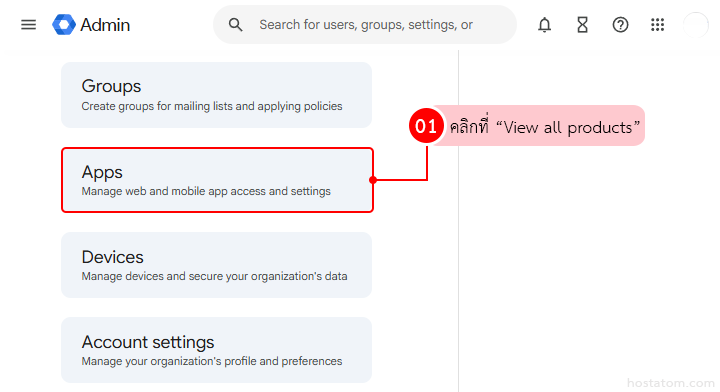Focus the search for users field

pos(366,25)
